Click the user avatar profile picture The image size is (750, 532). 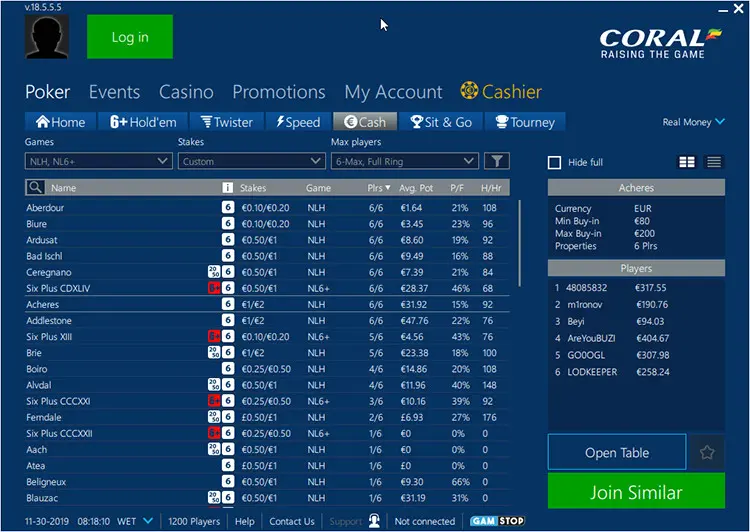[48, 37]
